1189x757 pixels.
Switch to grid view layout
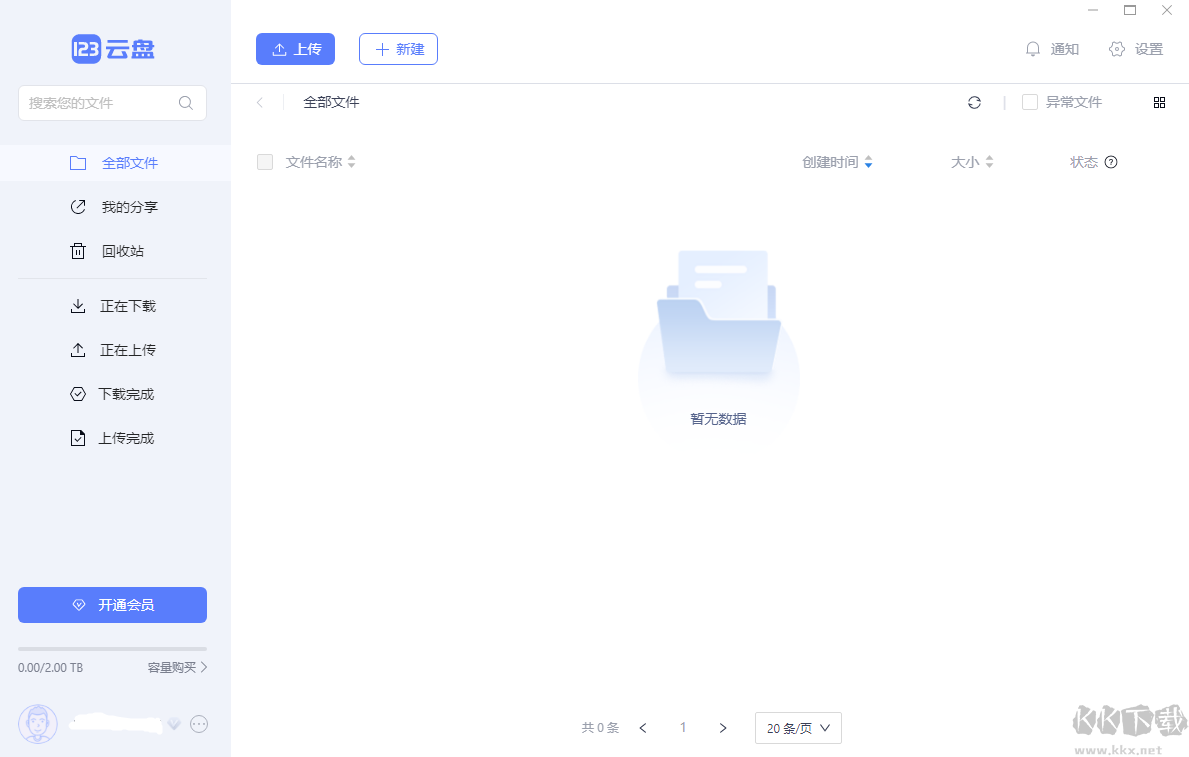(x=1159, y=102)
